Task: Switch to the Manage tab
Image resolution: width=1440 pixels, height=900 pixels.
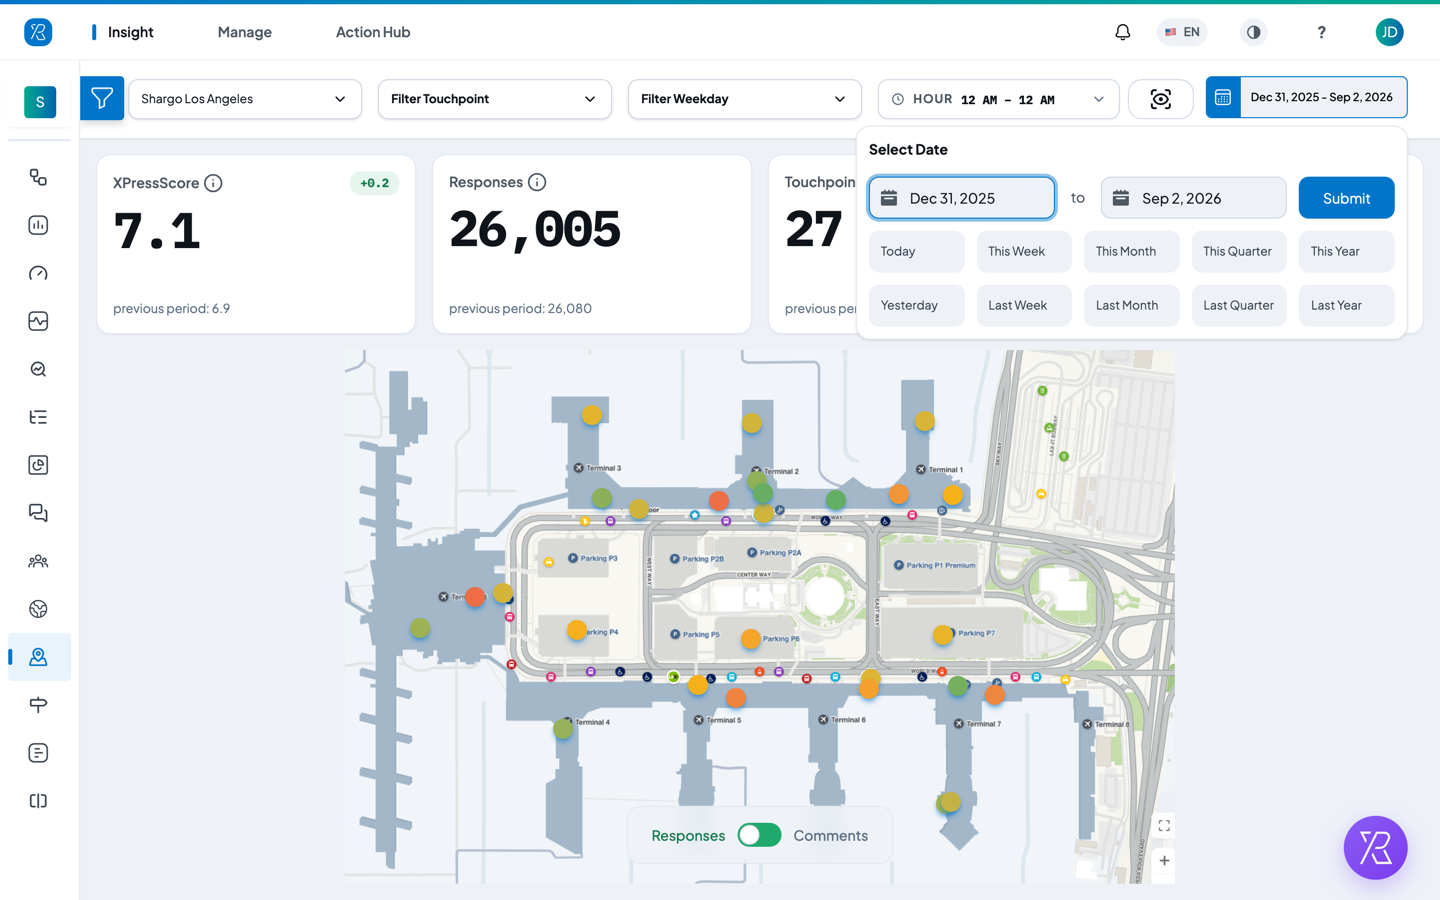Action: click(245, 32)
